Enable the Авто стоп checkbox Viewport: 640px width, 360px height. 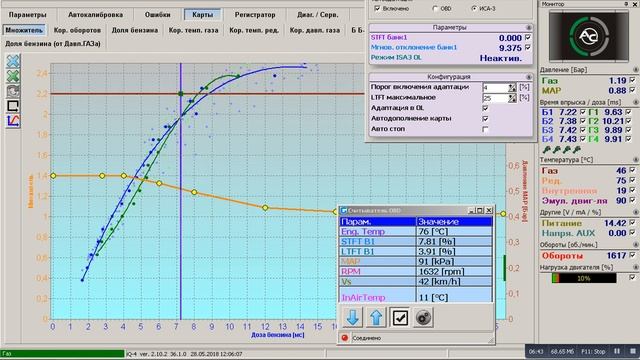[485, 129]
